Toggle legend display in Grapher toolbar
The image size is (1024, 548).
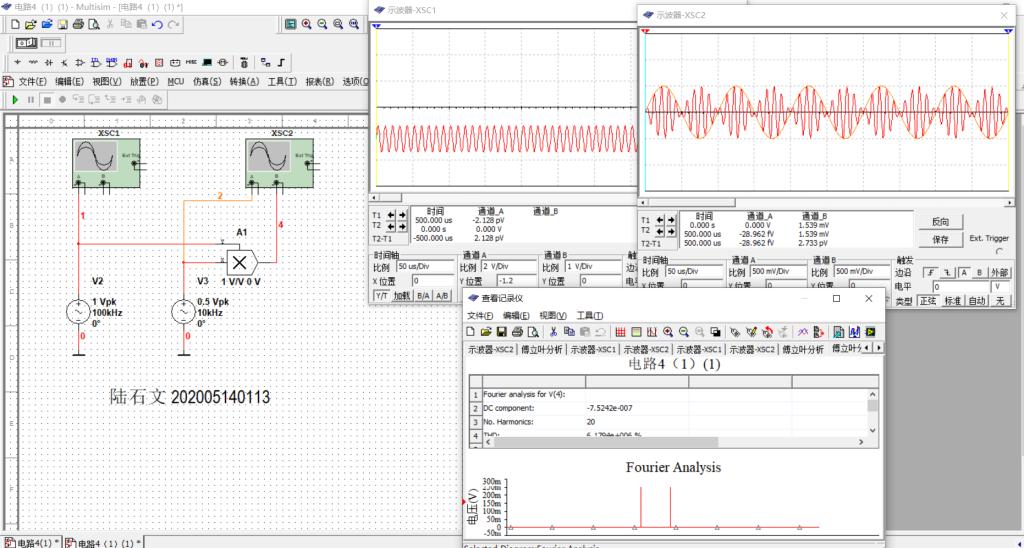point(636,332)
